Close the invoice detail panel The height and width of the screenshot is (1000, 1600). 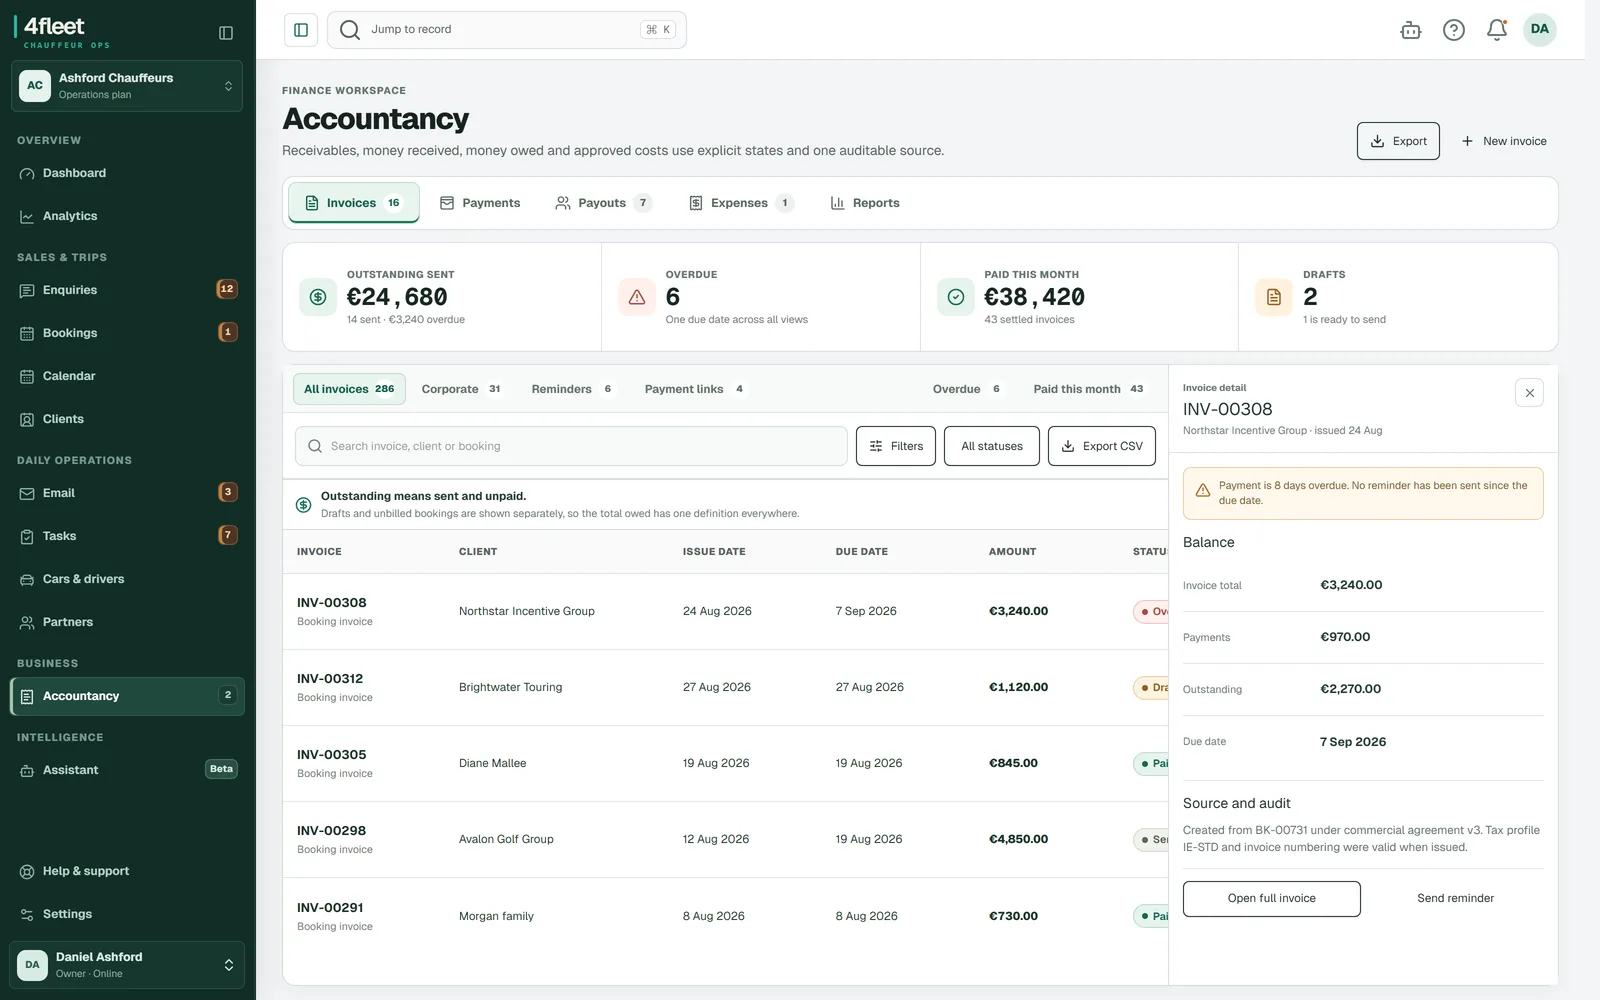1529,393
